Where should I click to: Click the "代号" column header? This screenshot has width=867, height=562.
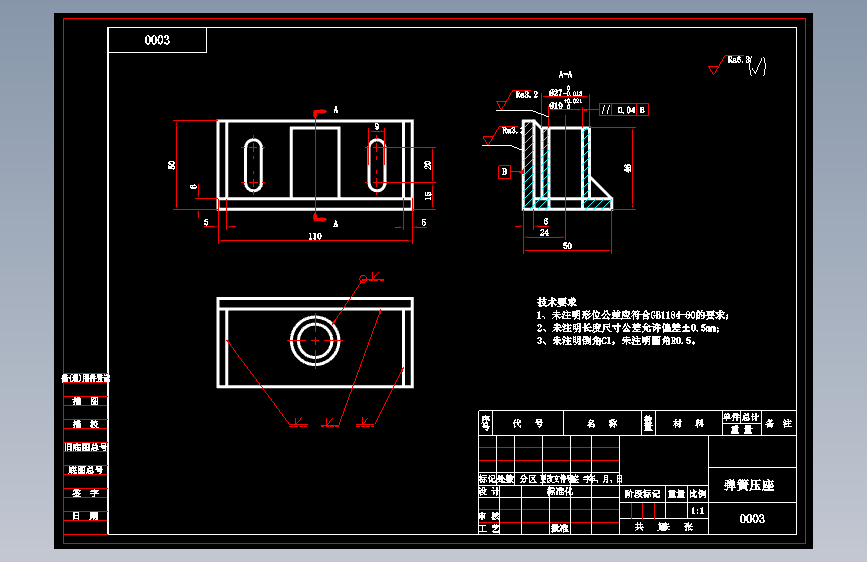(x=527, y=423)
